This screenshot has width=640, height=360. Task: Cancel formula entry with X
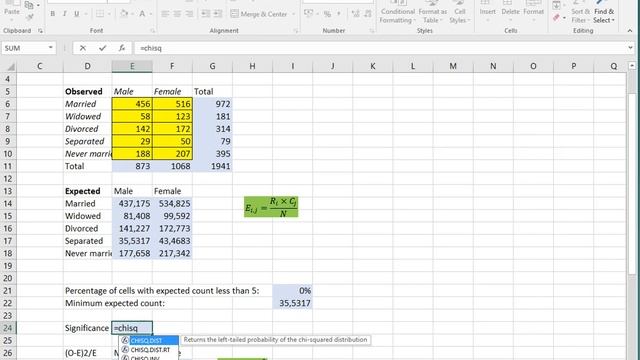point(83,48)
